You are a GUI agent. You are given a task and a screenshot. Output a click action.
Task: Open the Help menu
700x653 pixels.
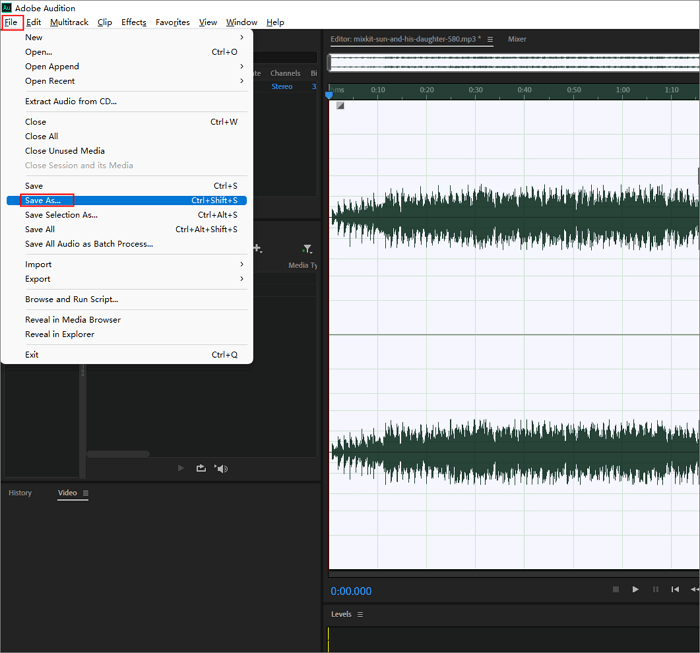[275, 22]
